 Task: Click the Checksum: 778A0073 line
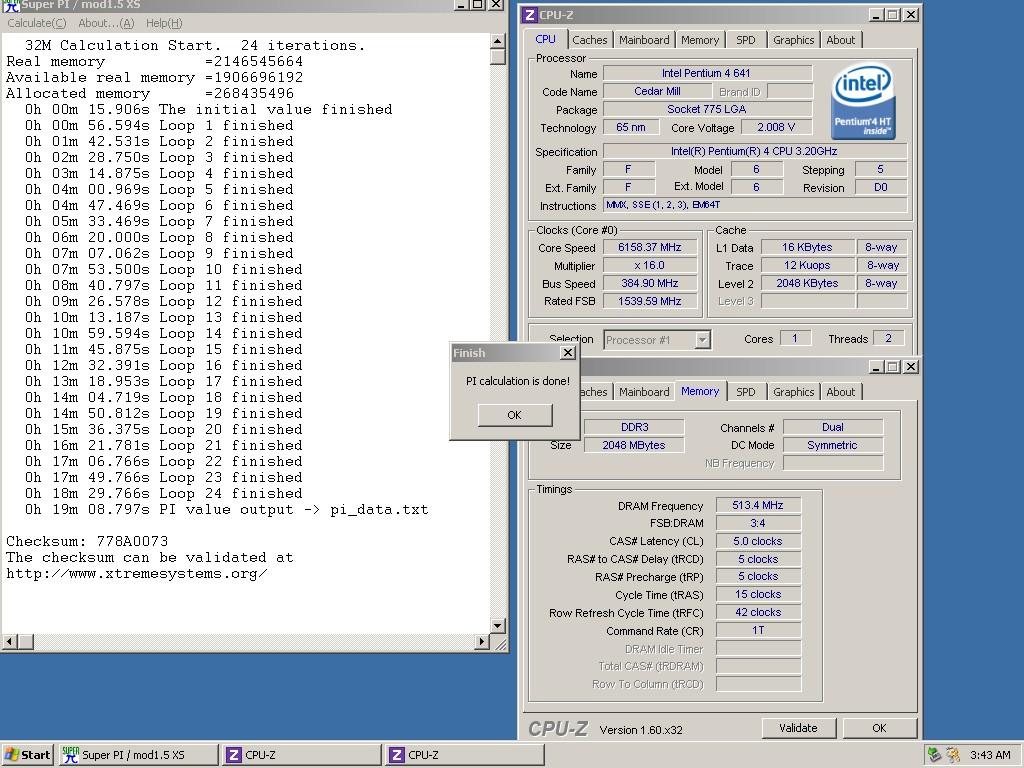[87, 541]
